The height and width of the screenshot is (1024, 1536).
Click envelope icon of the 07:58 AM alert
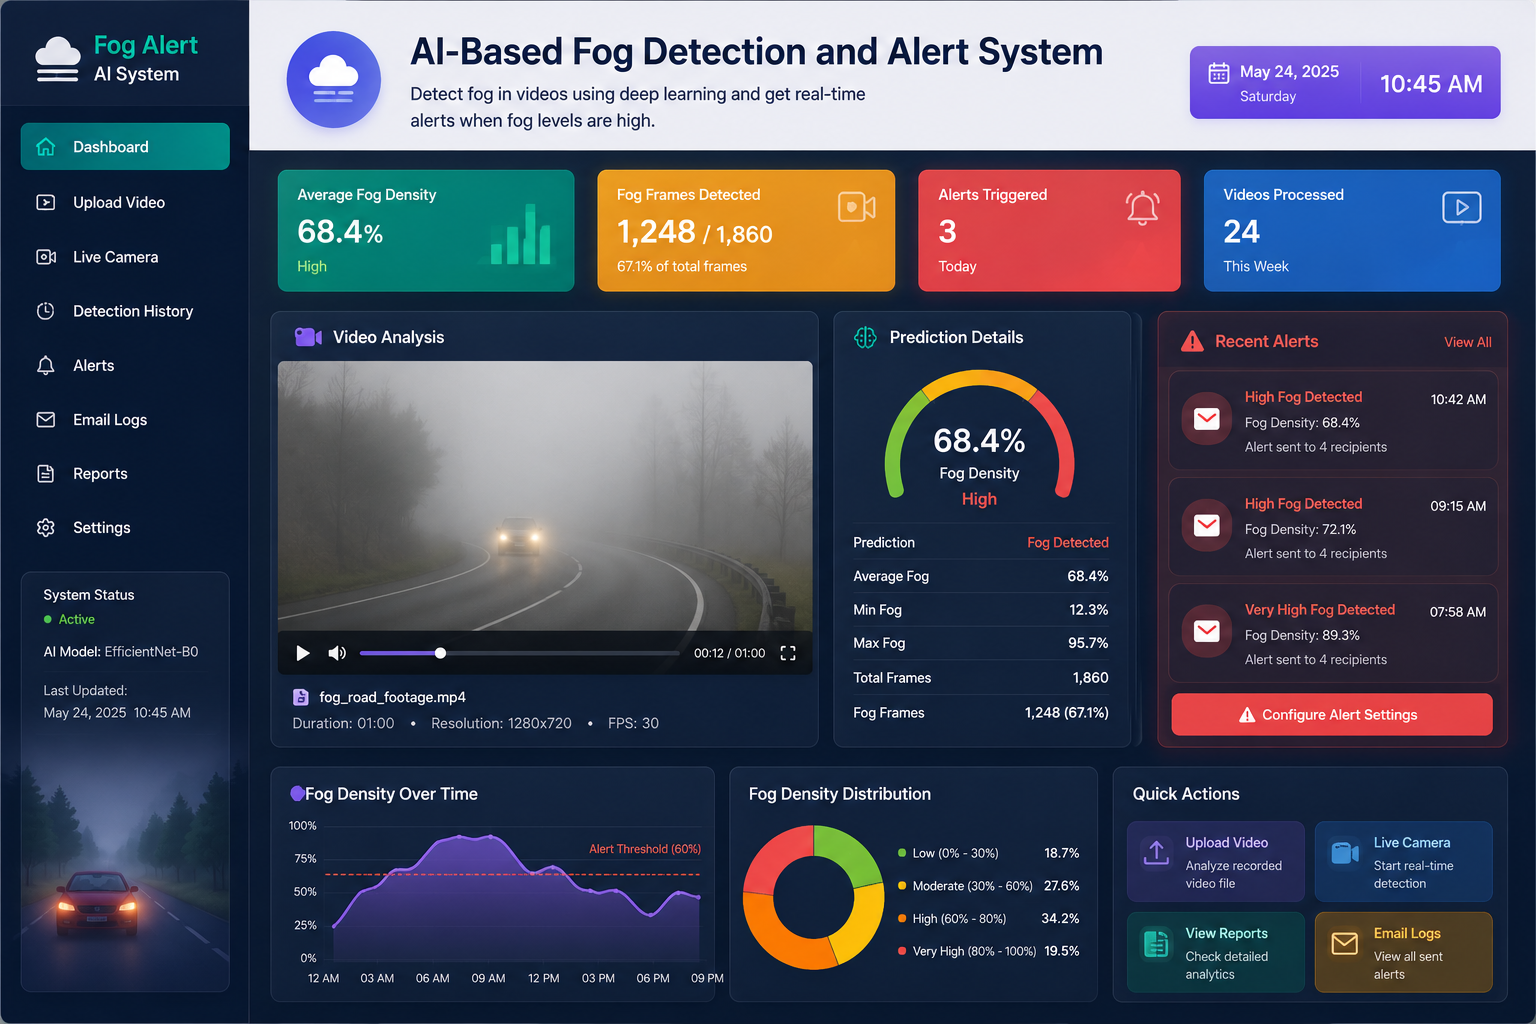1207,631
